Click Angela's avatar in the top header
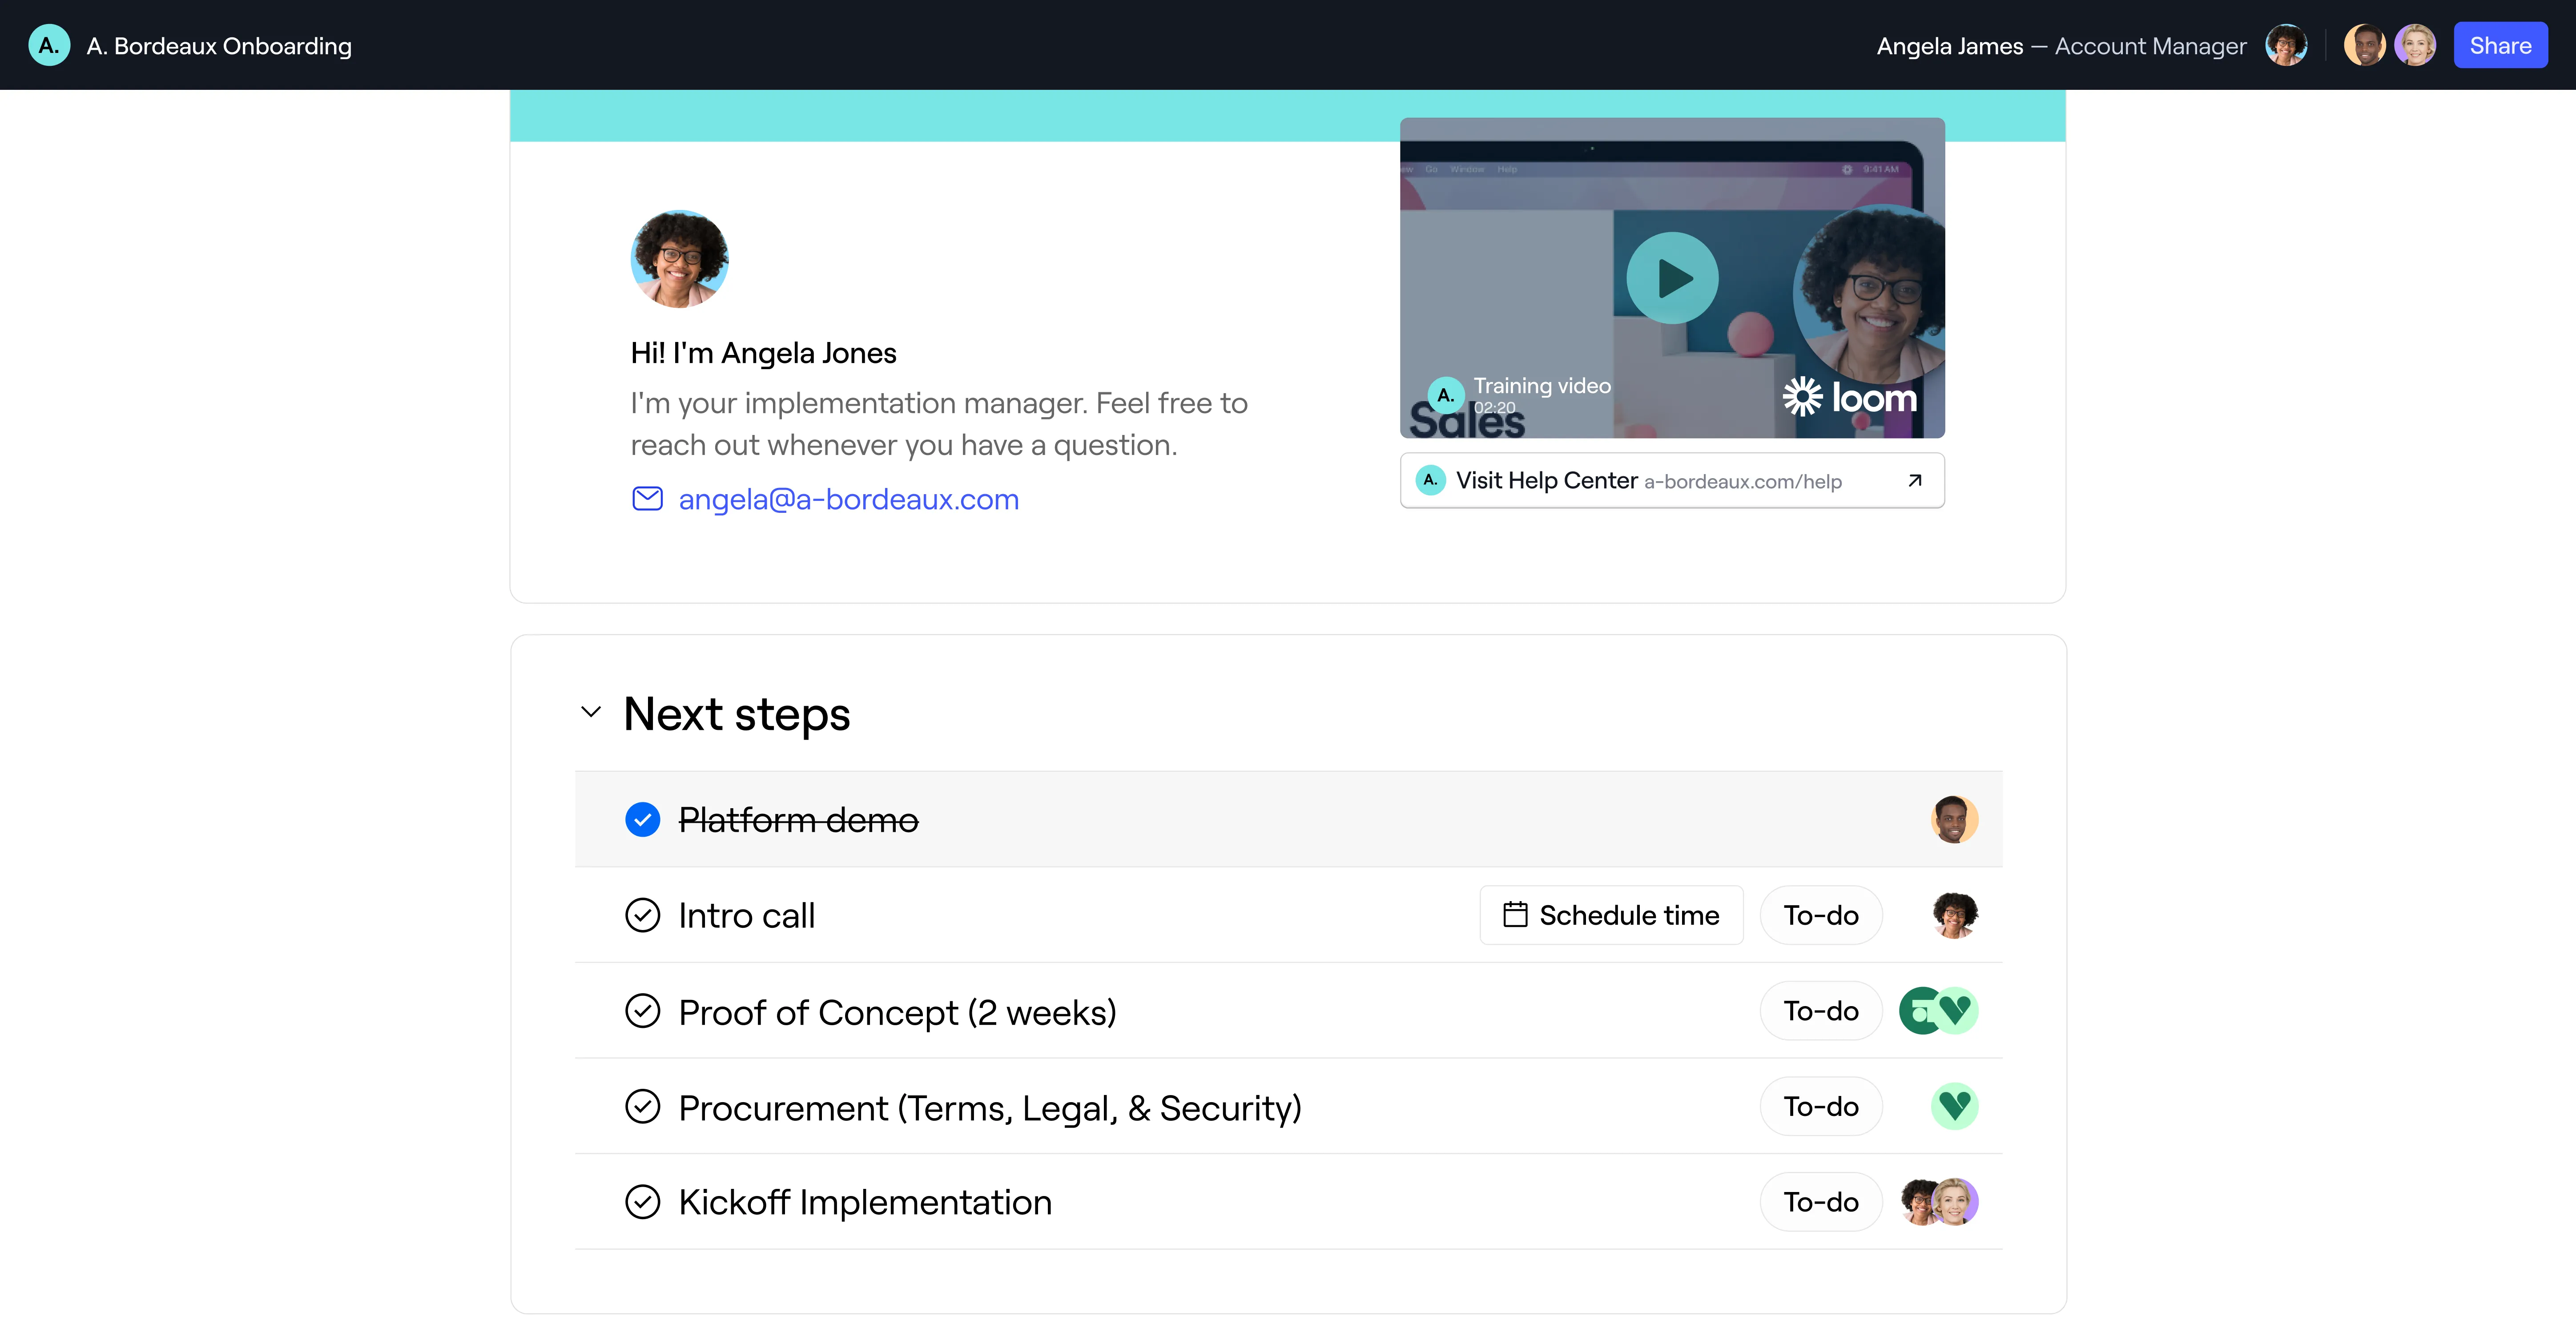This screenshot has width=2576, height=1329. [2285, 46]
